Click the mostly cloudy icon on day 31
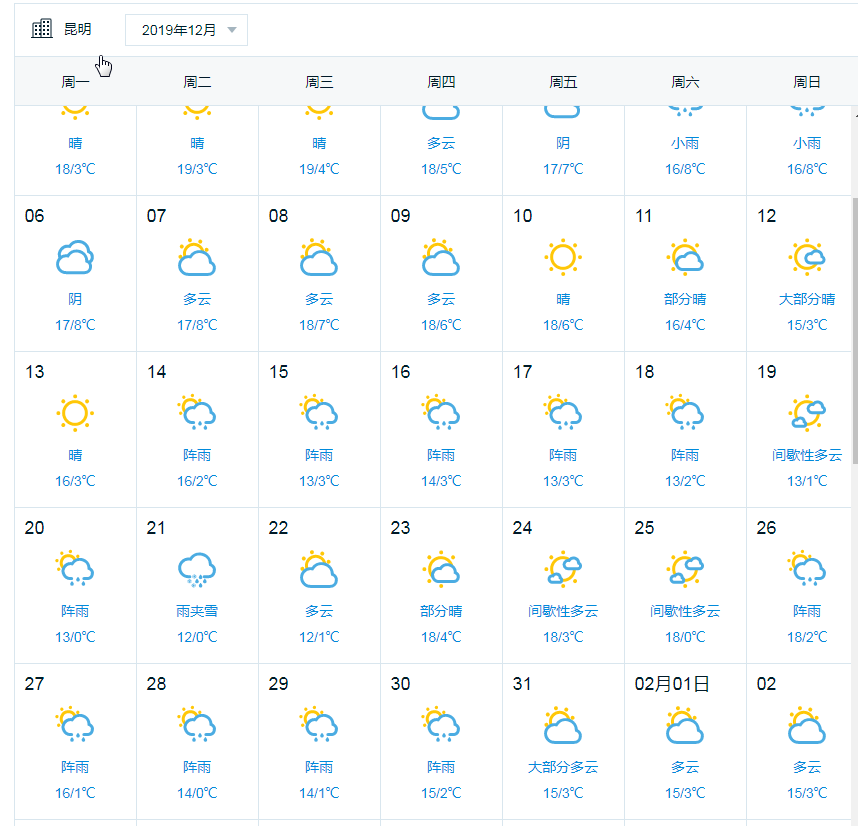Viewport: 858px width, 826px height. click(563, 724)
